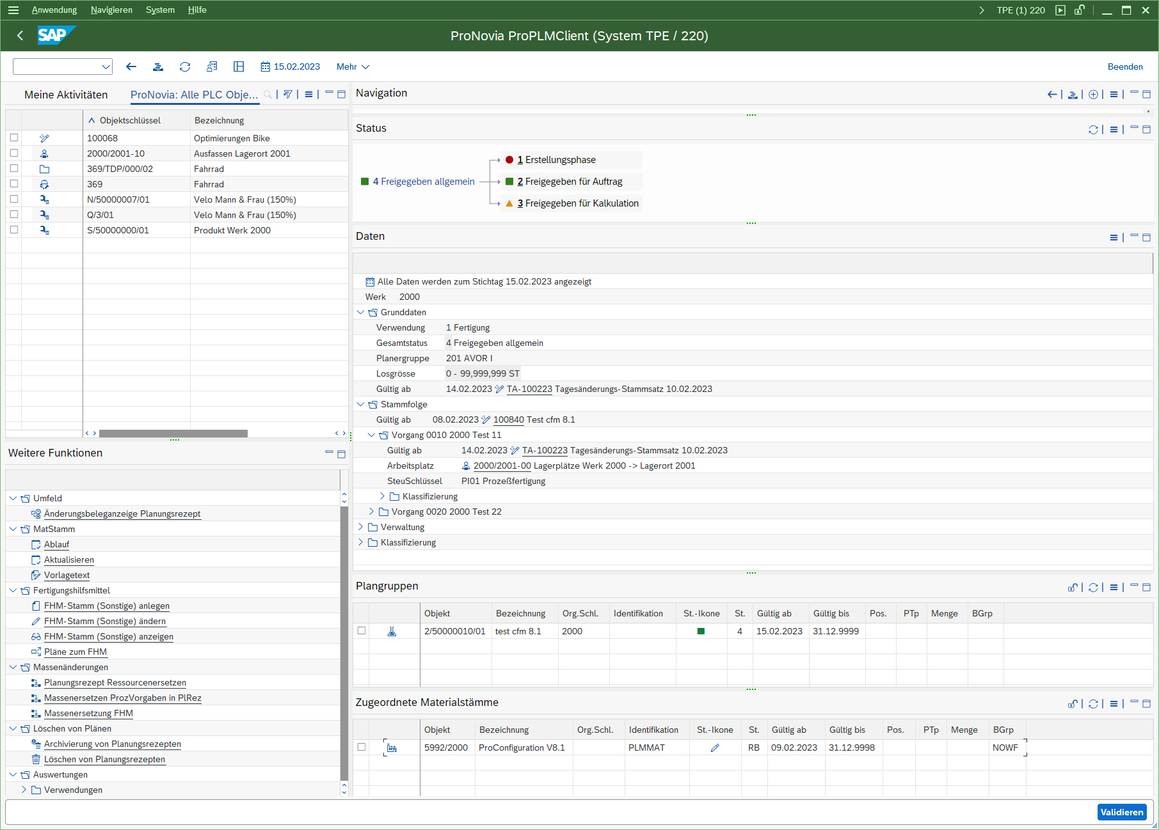Image resolution: width=1159 pixels, height=830 pixels.
Task: Open the Anwendung menu
Action: tap(54, 10)
